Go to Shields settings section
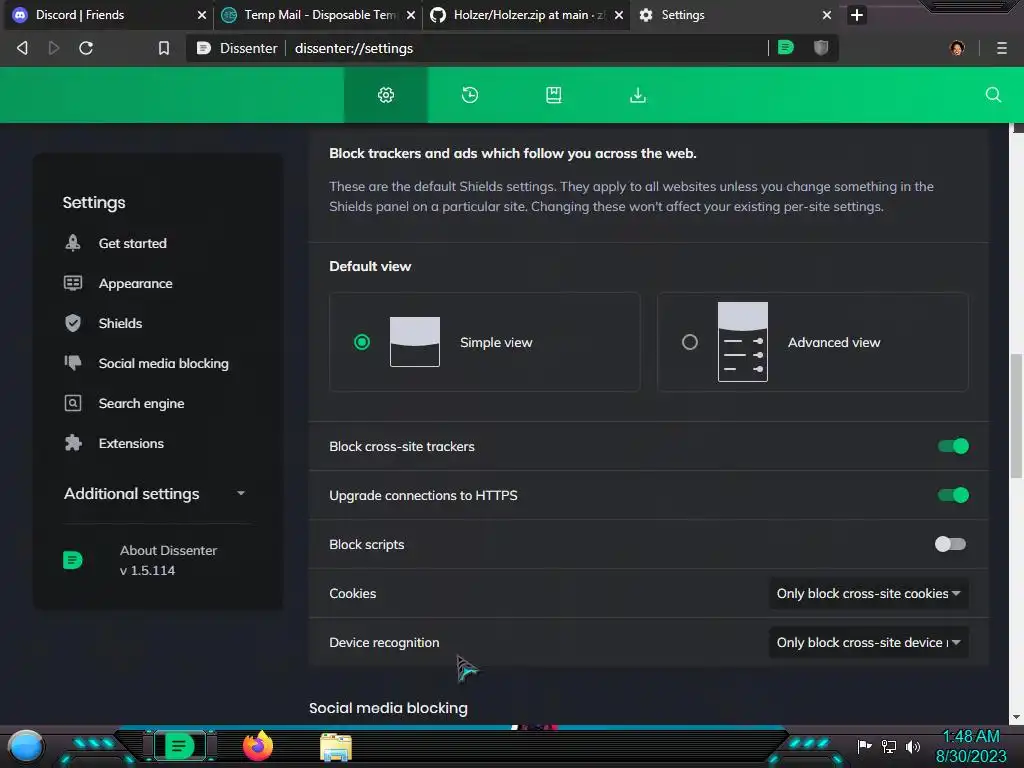 click(120, 323)
